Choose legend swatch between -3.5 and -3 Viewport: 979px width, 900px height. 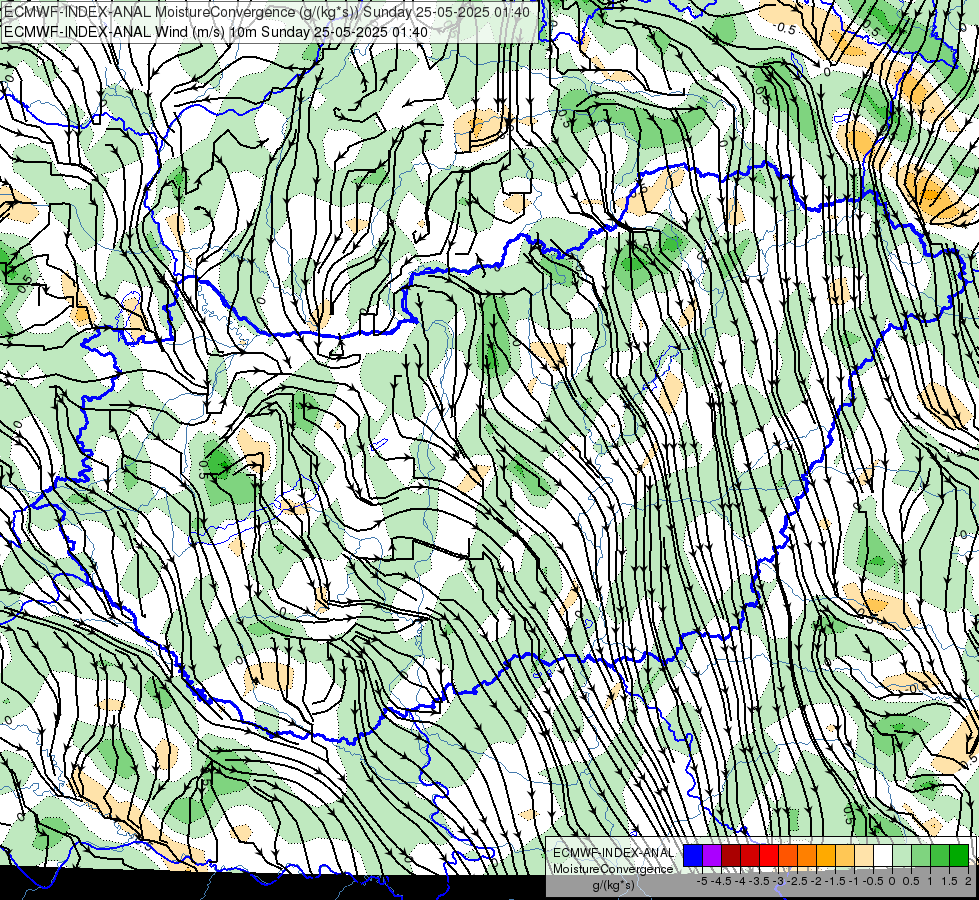769,855
